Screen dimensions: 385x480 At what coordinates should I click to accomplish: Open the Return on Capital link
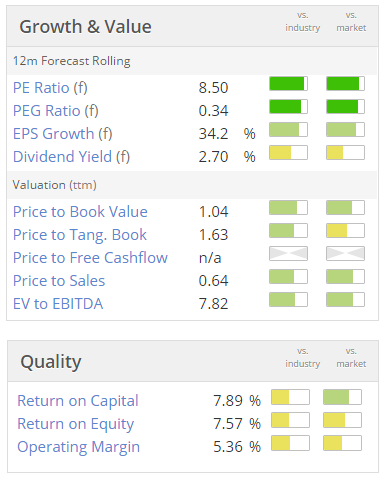coord(78,401)
